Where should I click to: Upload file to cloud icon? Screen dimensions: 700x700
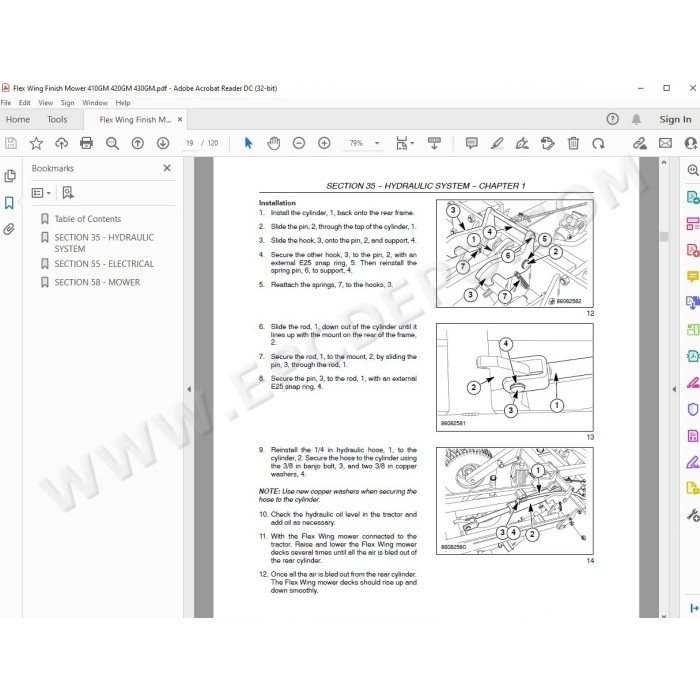pos(61,143)
